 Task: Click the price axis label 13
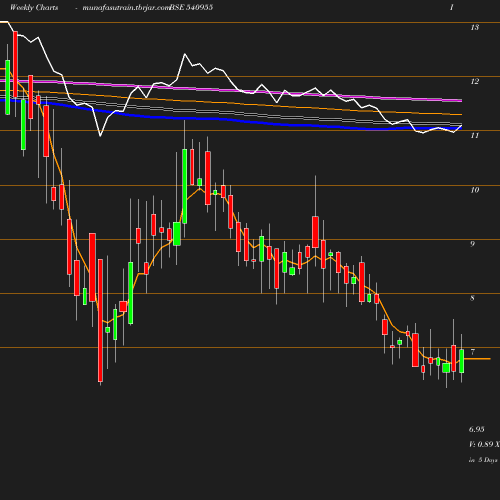475,27
